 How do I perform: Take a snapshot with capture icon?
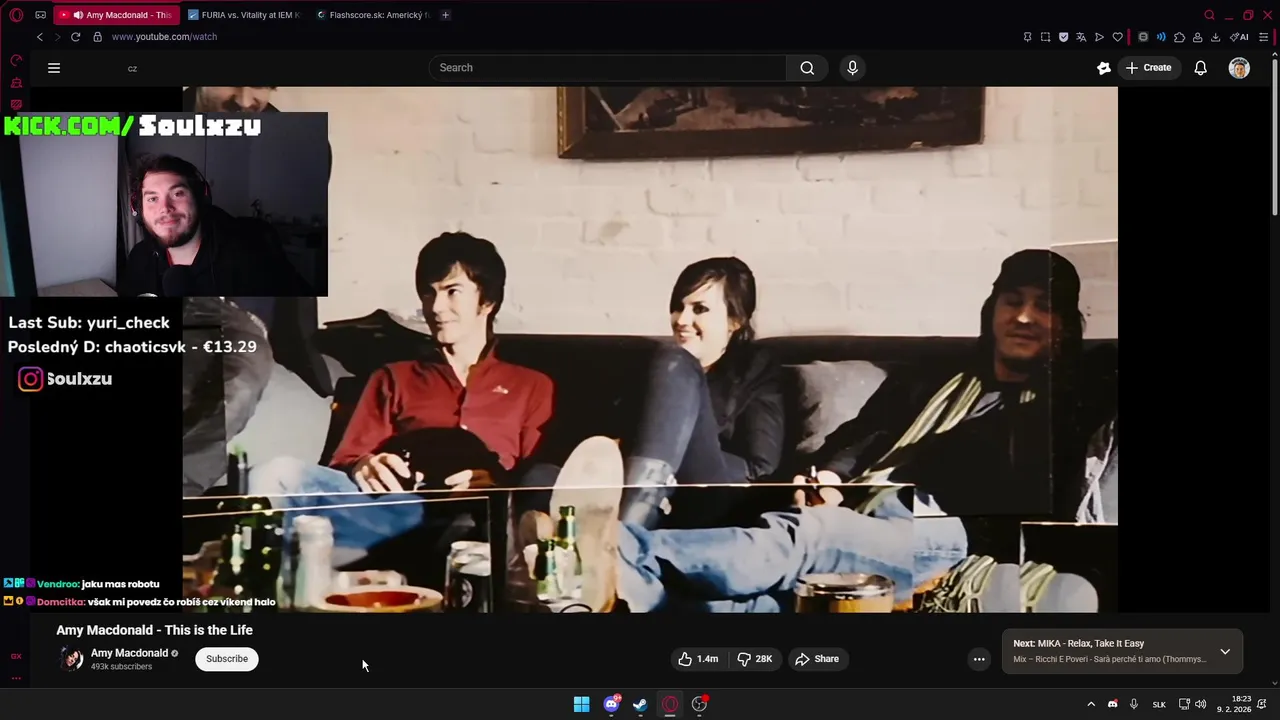[1045, 37]
